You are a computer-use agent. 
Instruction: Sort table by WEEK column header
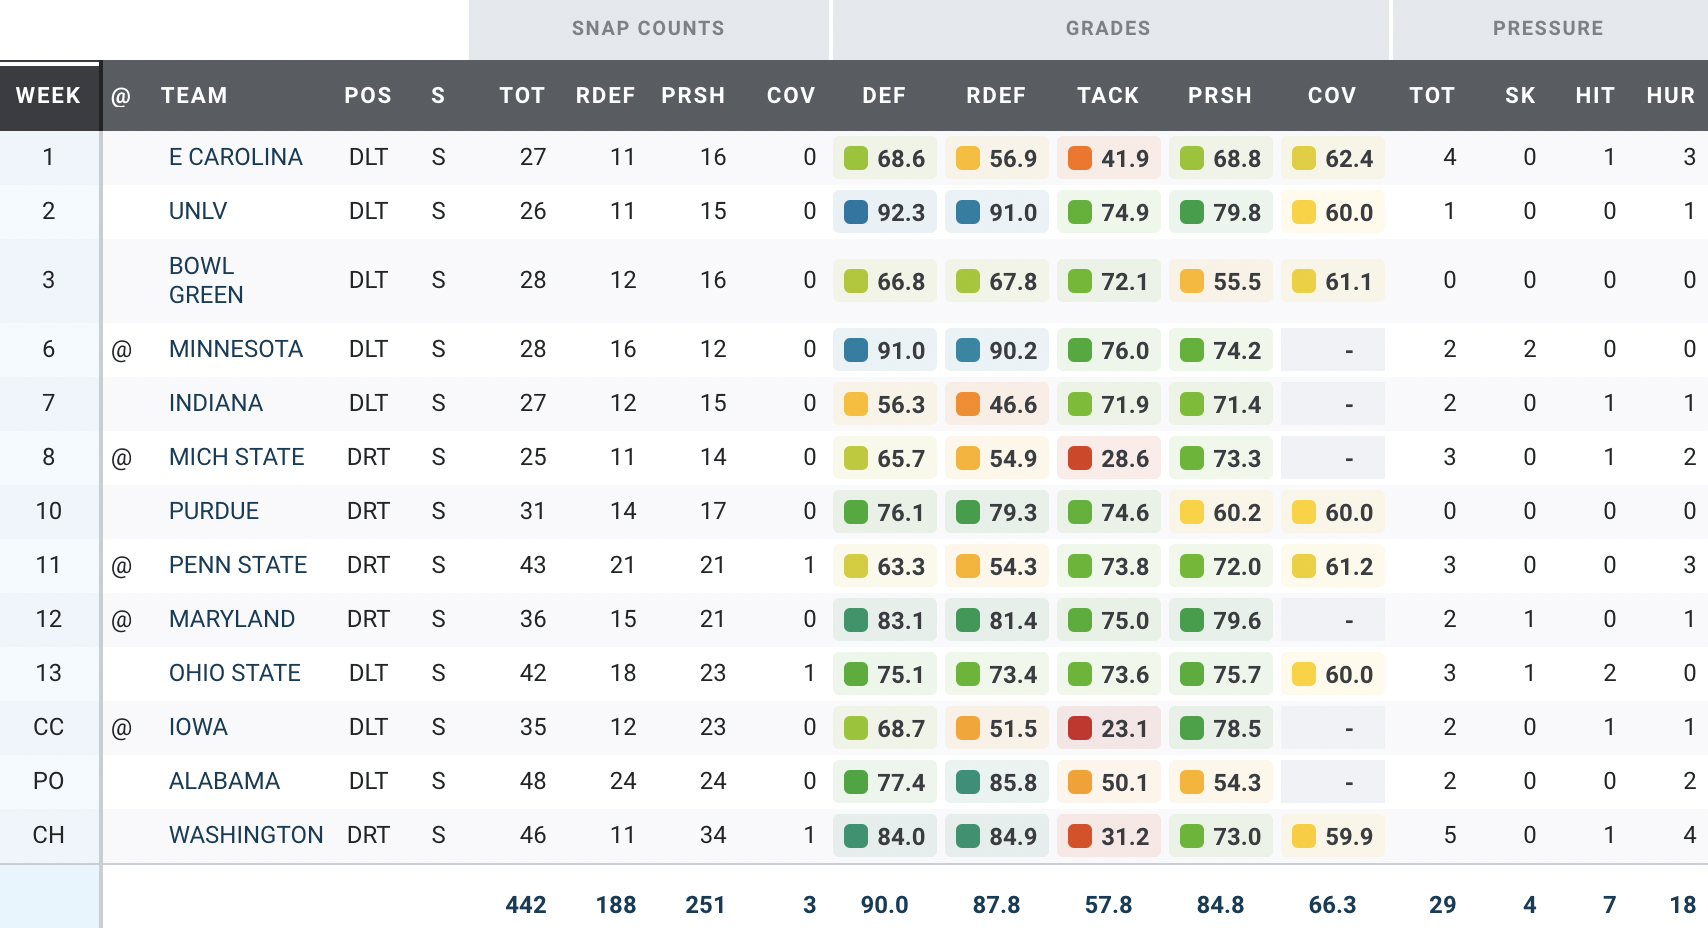[48, 96]
